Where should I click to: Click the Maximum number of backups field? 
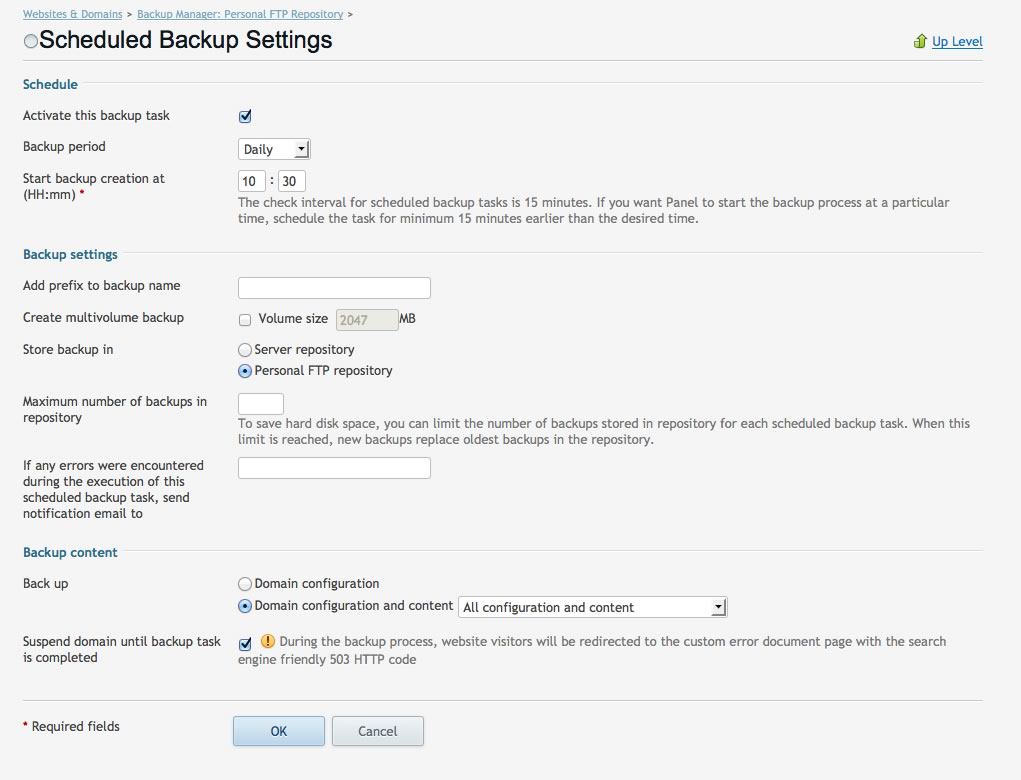pos(259,403)
